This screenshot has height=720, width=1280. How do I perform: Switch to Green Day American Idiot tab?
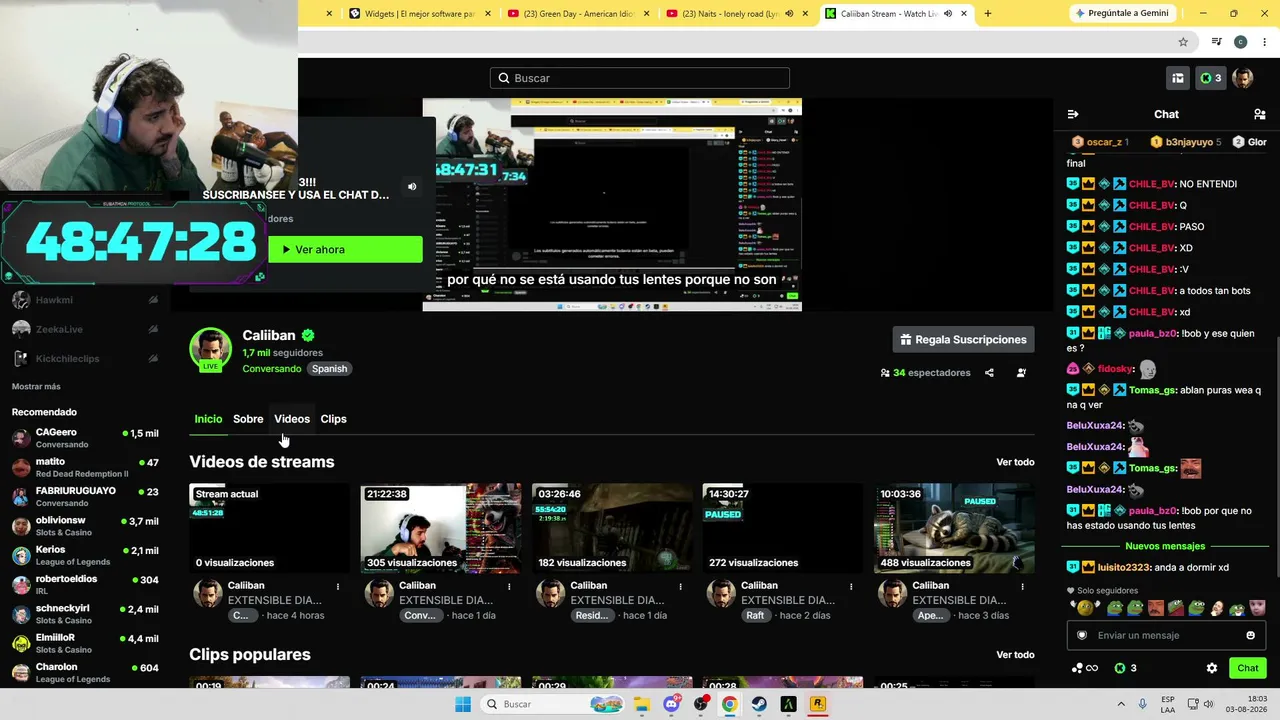[x=579, y=14]
